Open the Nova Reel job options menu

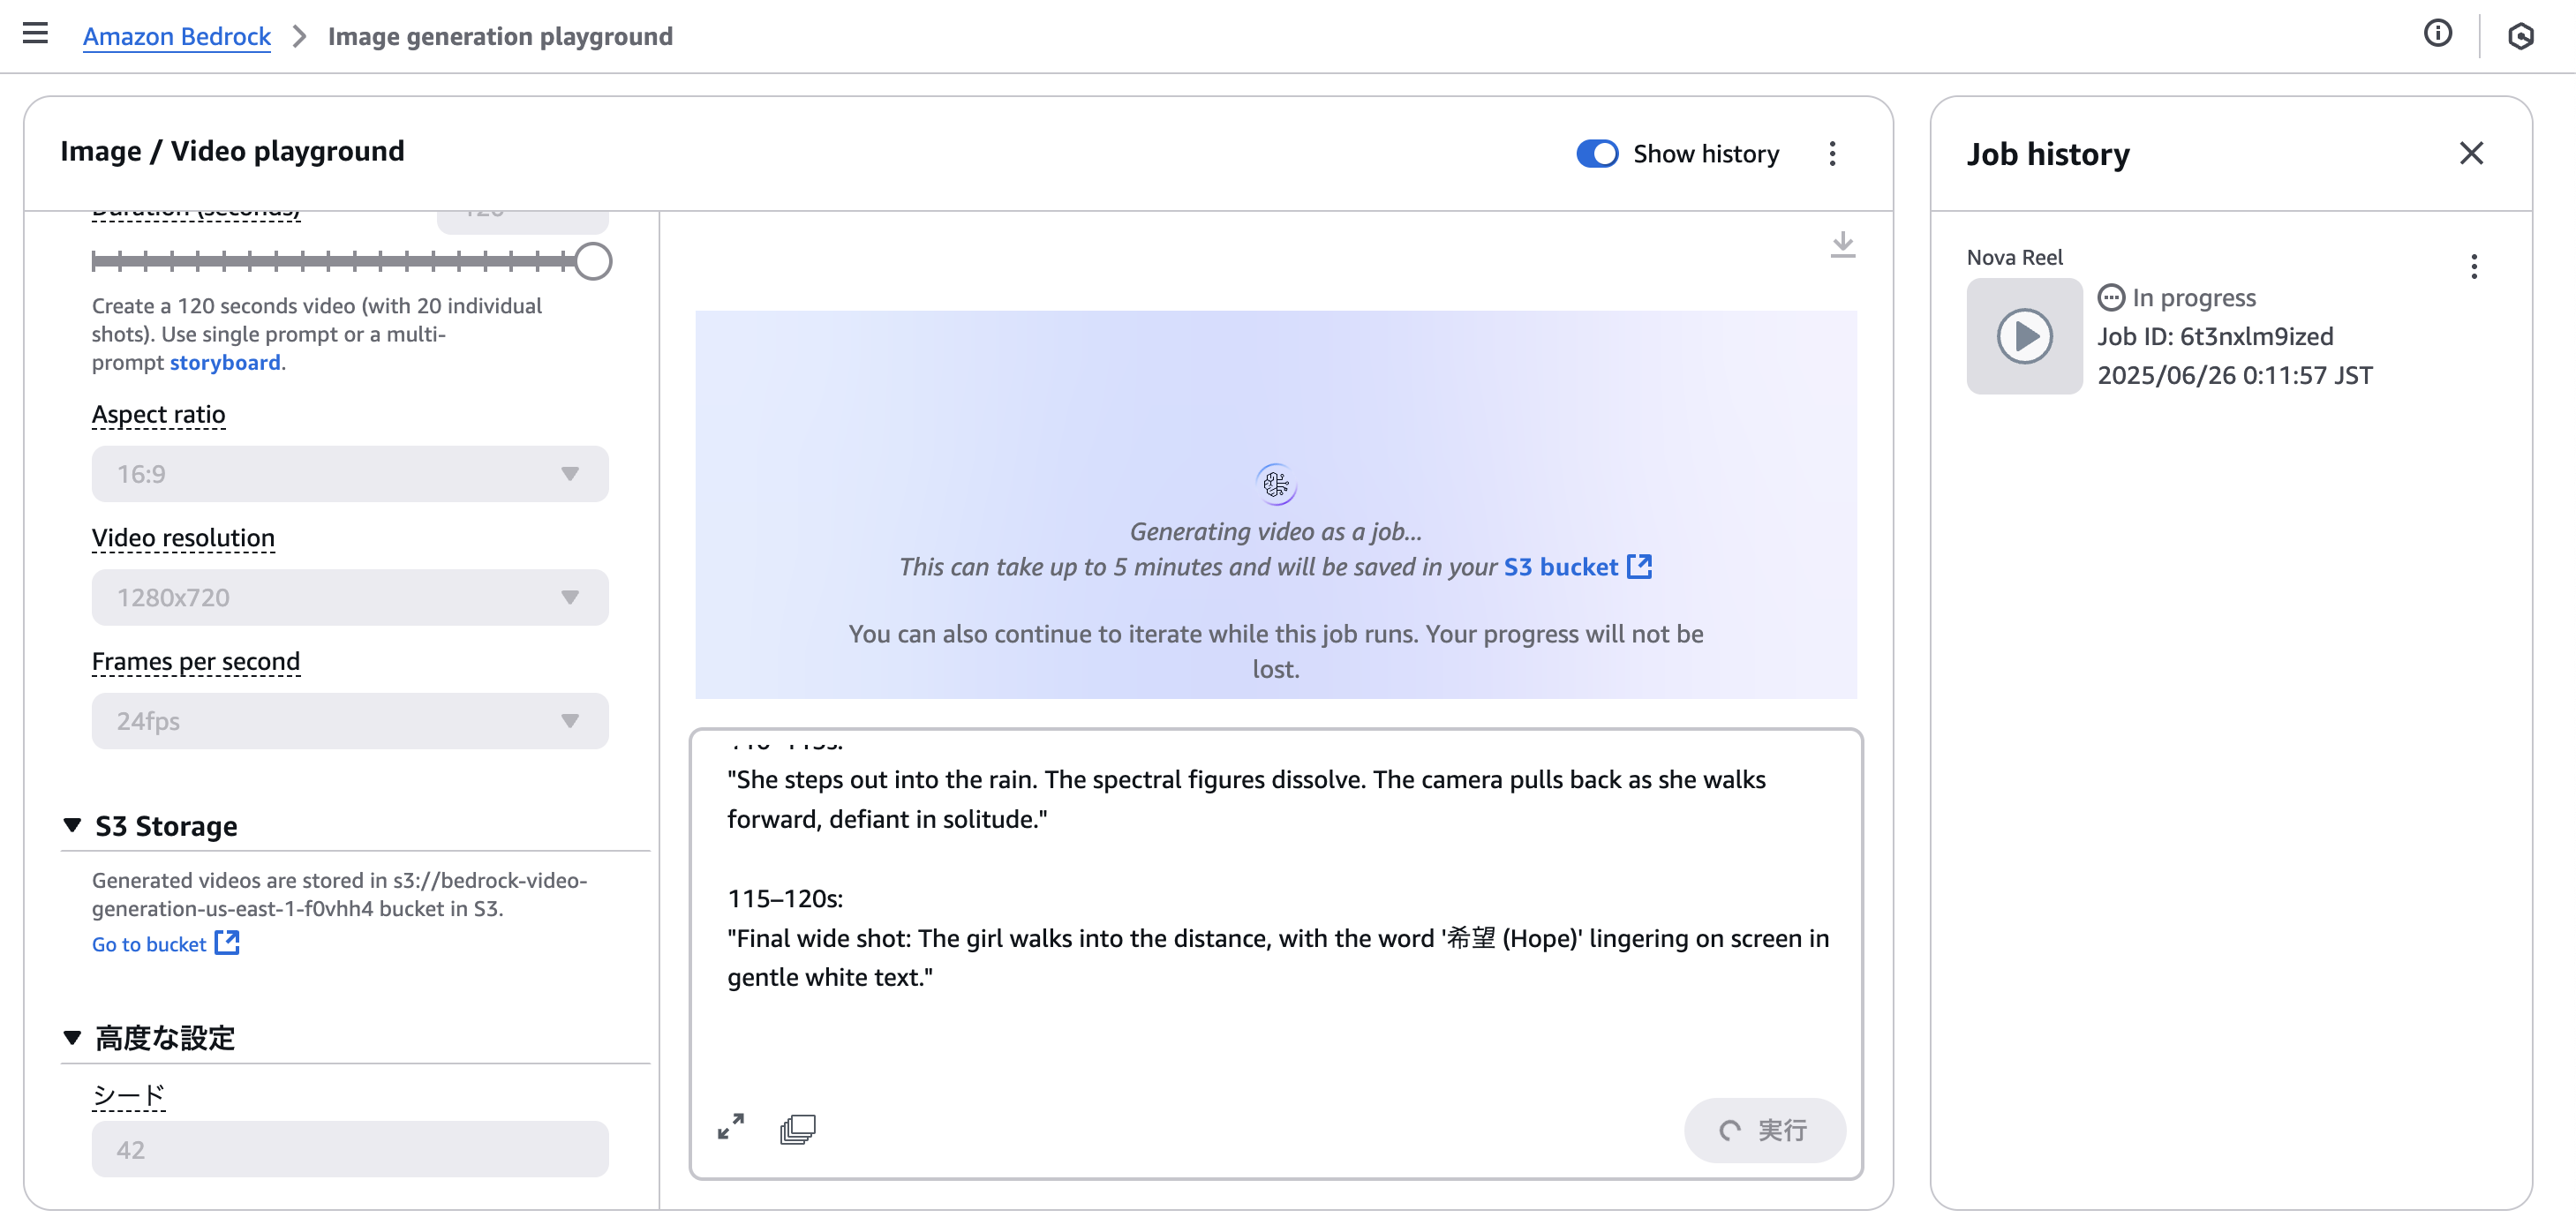point(2473,266)
